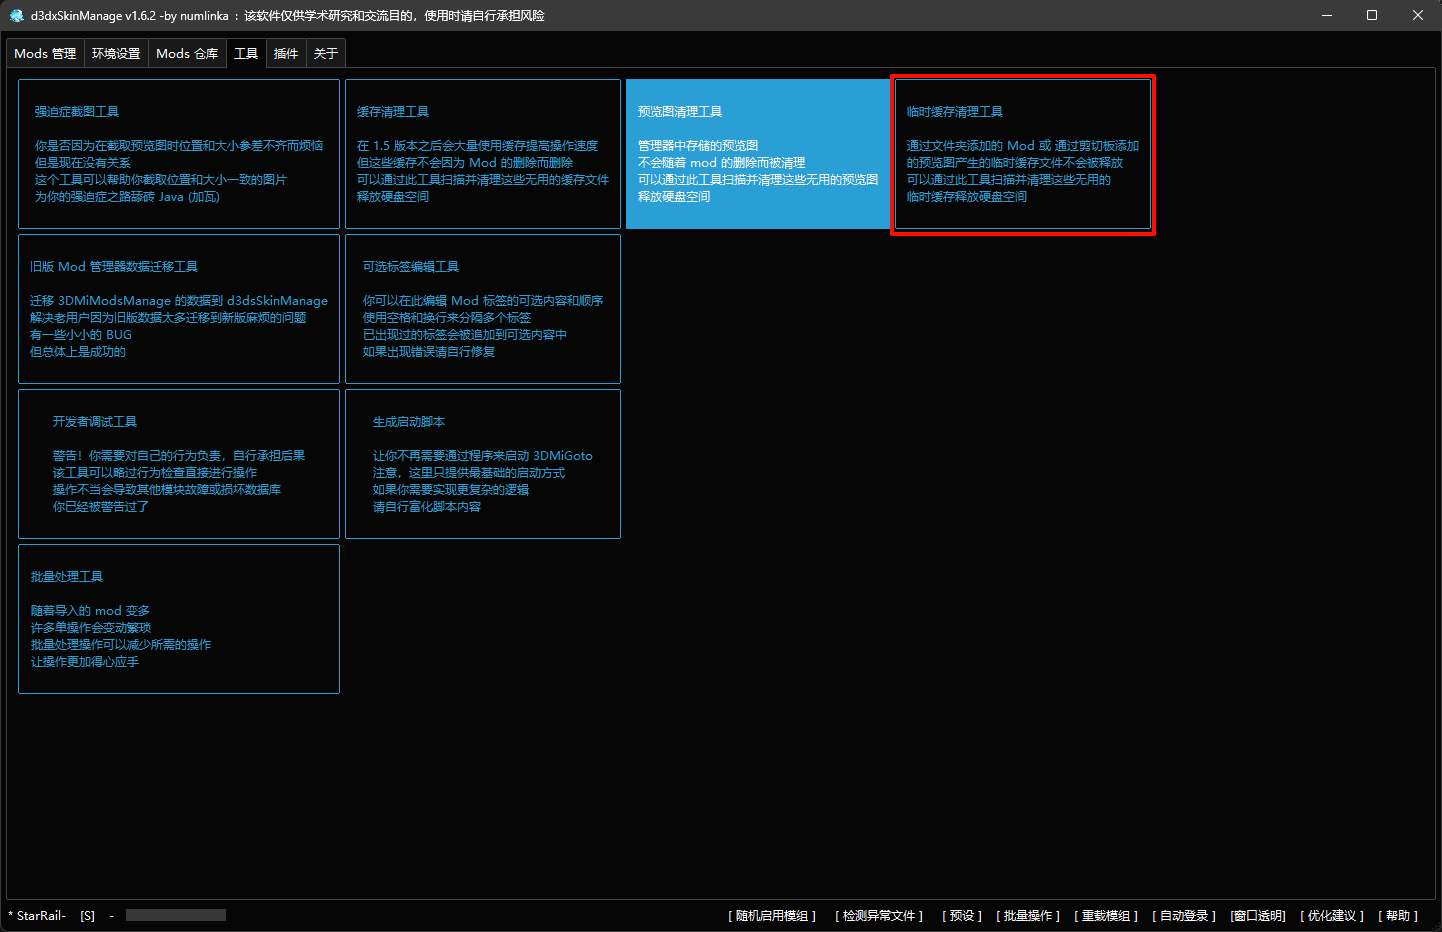Go to the 插件 tab
This screenshot has height=932, width=1442.
pos(286,53)
